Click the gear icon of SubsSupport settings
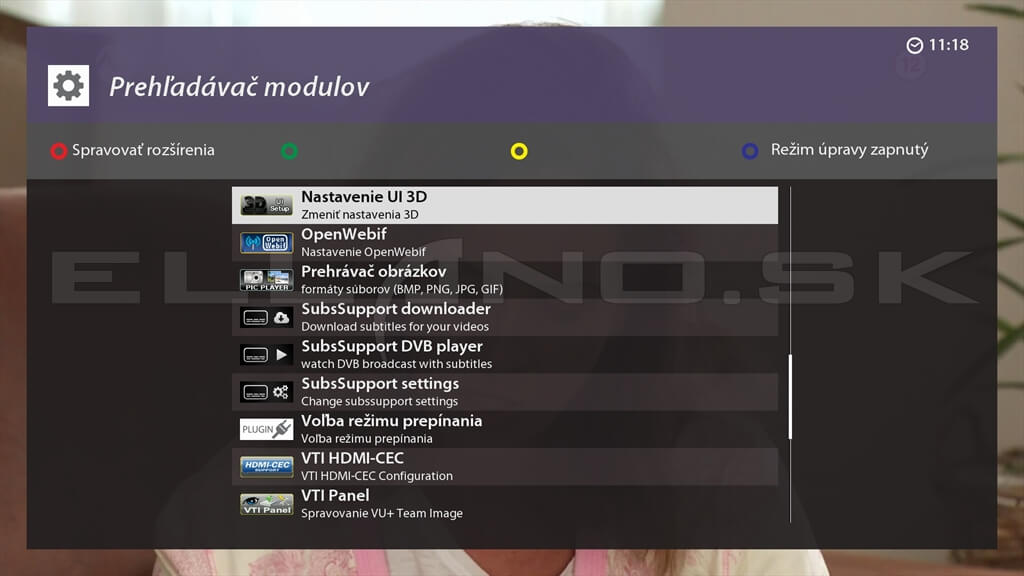The image size is (1024, 576). [264, 391]
